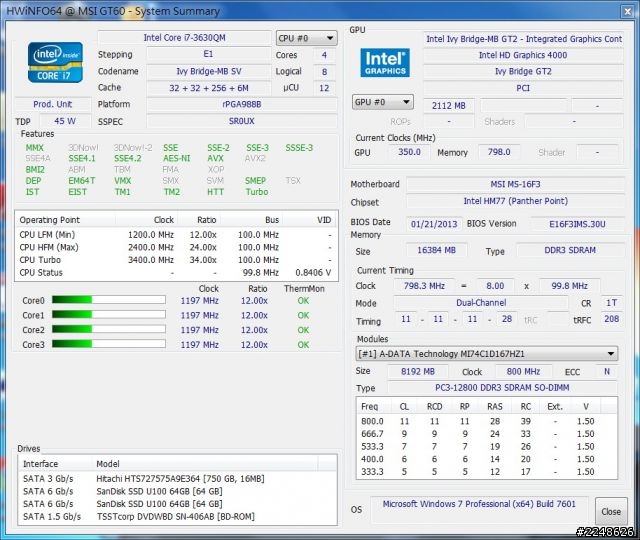Click the Intel HD Graphics 4000 field
Screen dimensions: 640x540
tap(523, 55)
